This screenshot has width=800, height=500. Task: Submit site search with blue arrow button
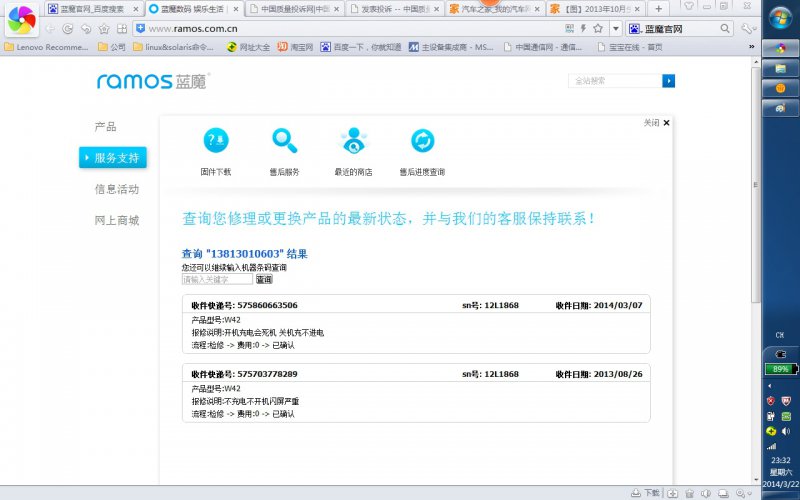[668, 81]
